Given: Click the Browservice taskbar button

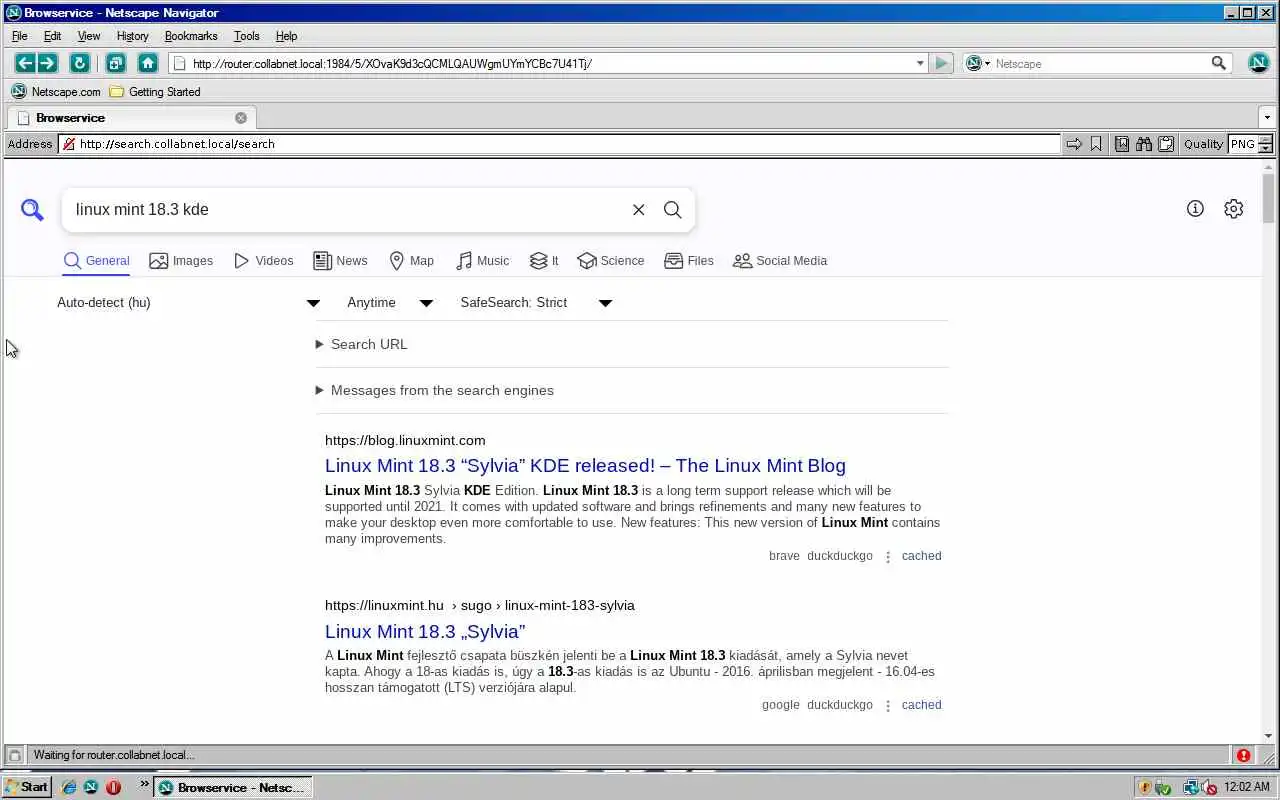Looking at the screenshot, I should click(232, 787).
